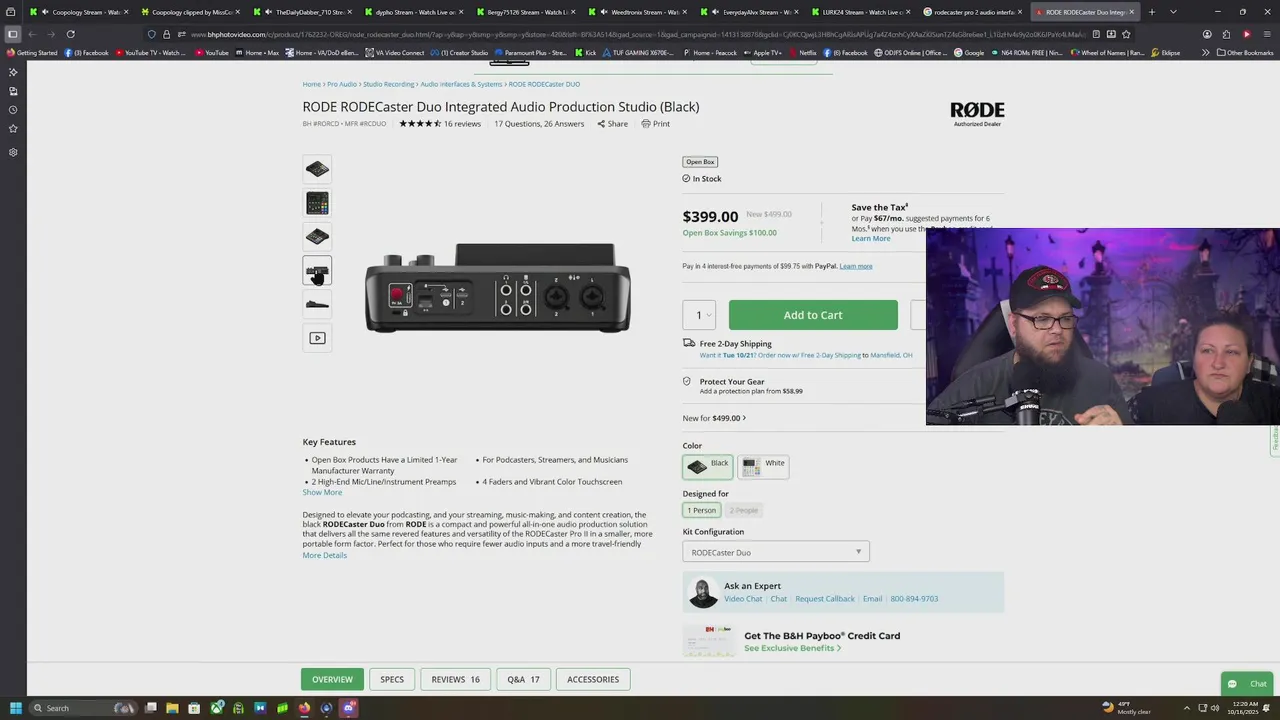Click the Home breadcrumb link
This screenshot has height=720, width=1280.
[x=312, y=84]
